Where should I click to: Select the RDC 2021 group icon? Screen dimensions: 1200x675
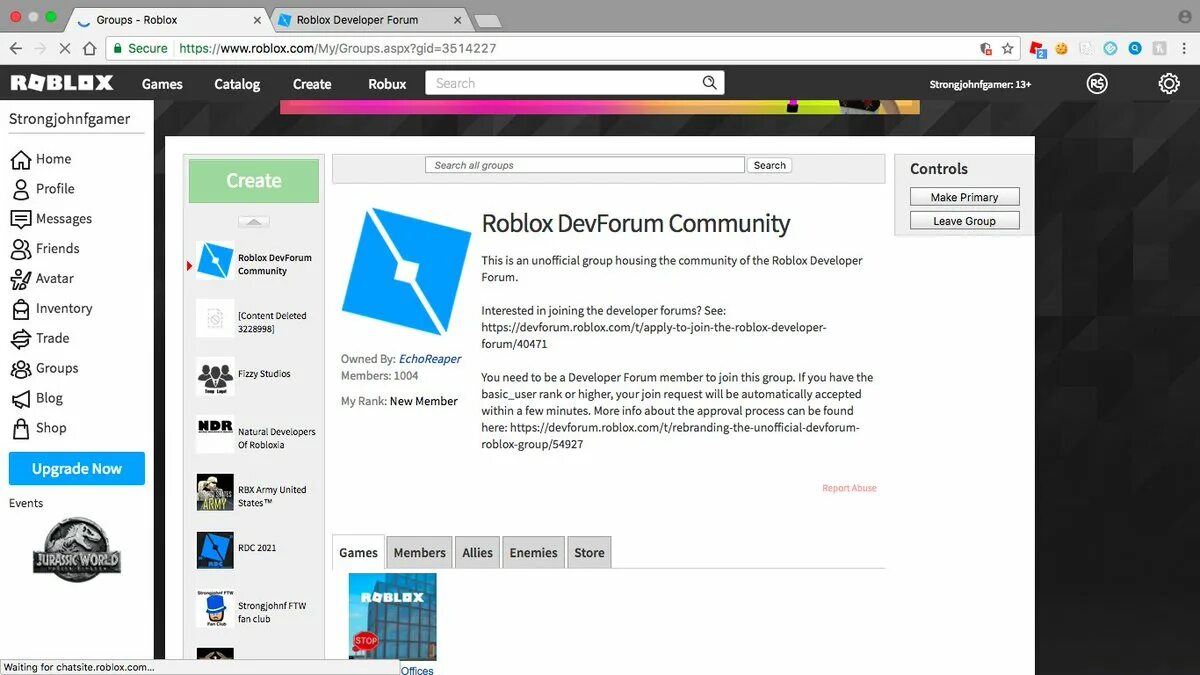(215, 550)
